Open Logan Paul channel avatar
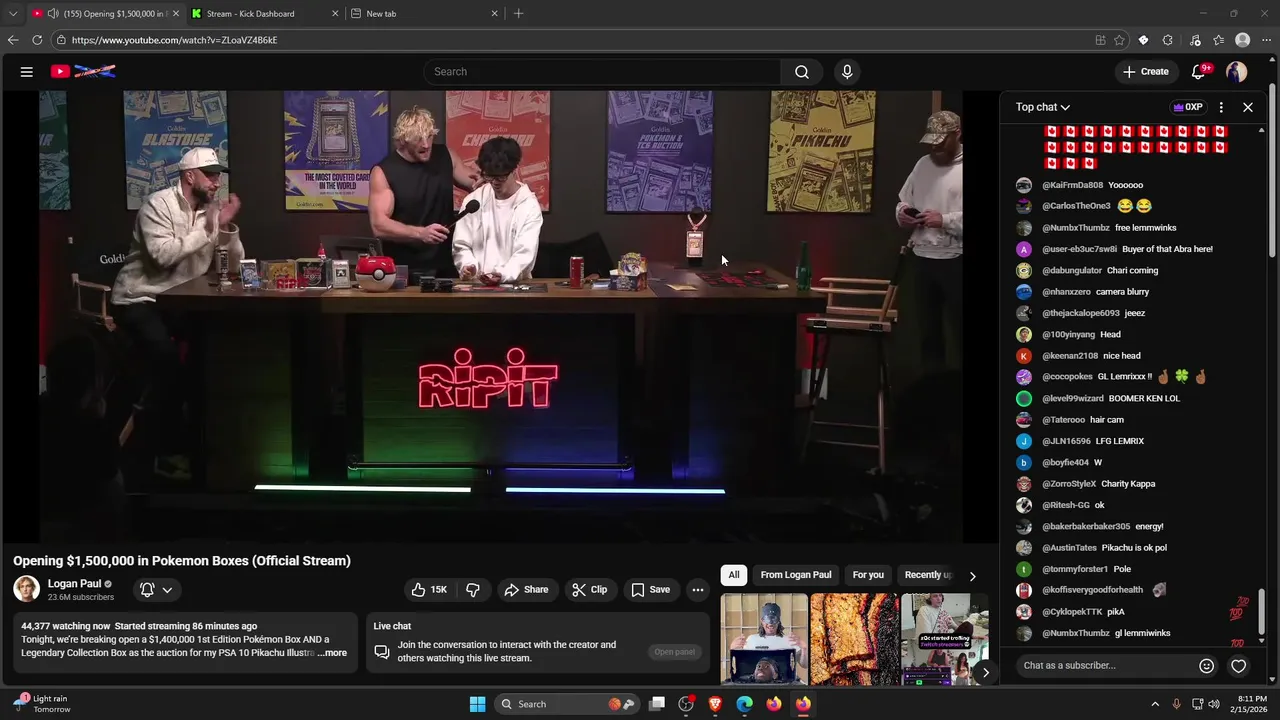Viewport: 1280px width, 720px height. click(27, 589)
